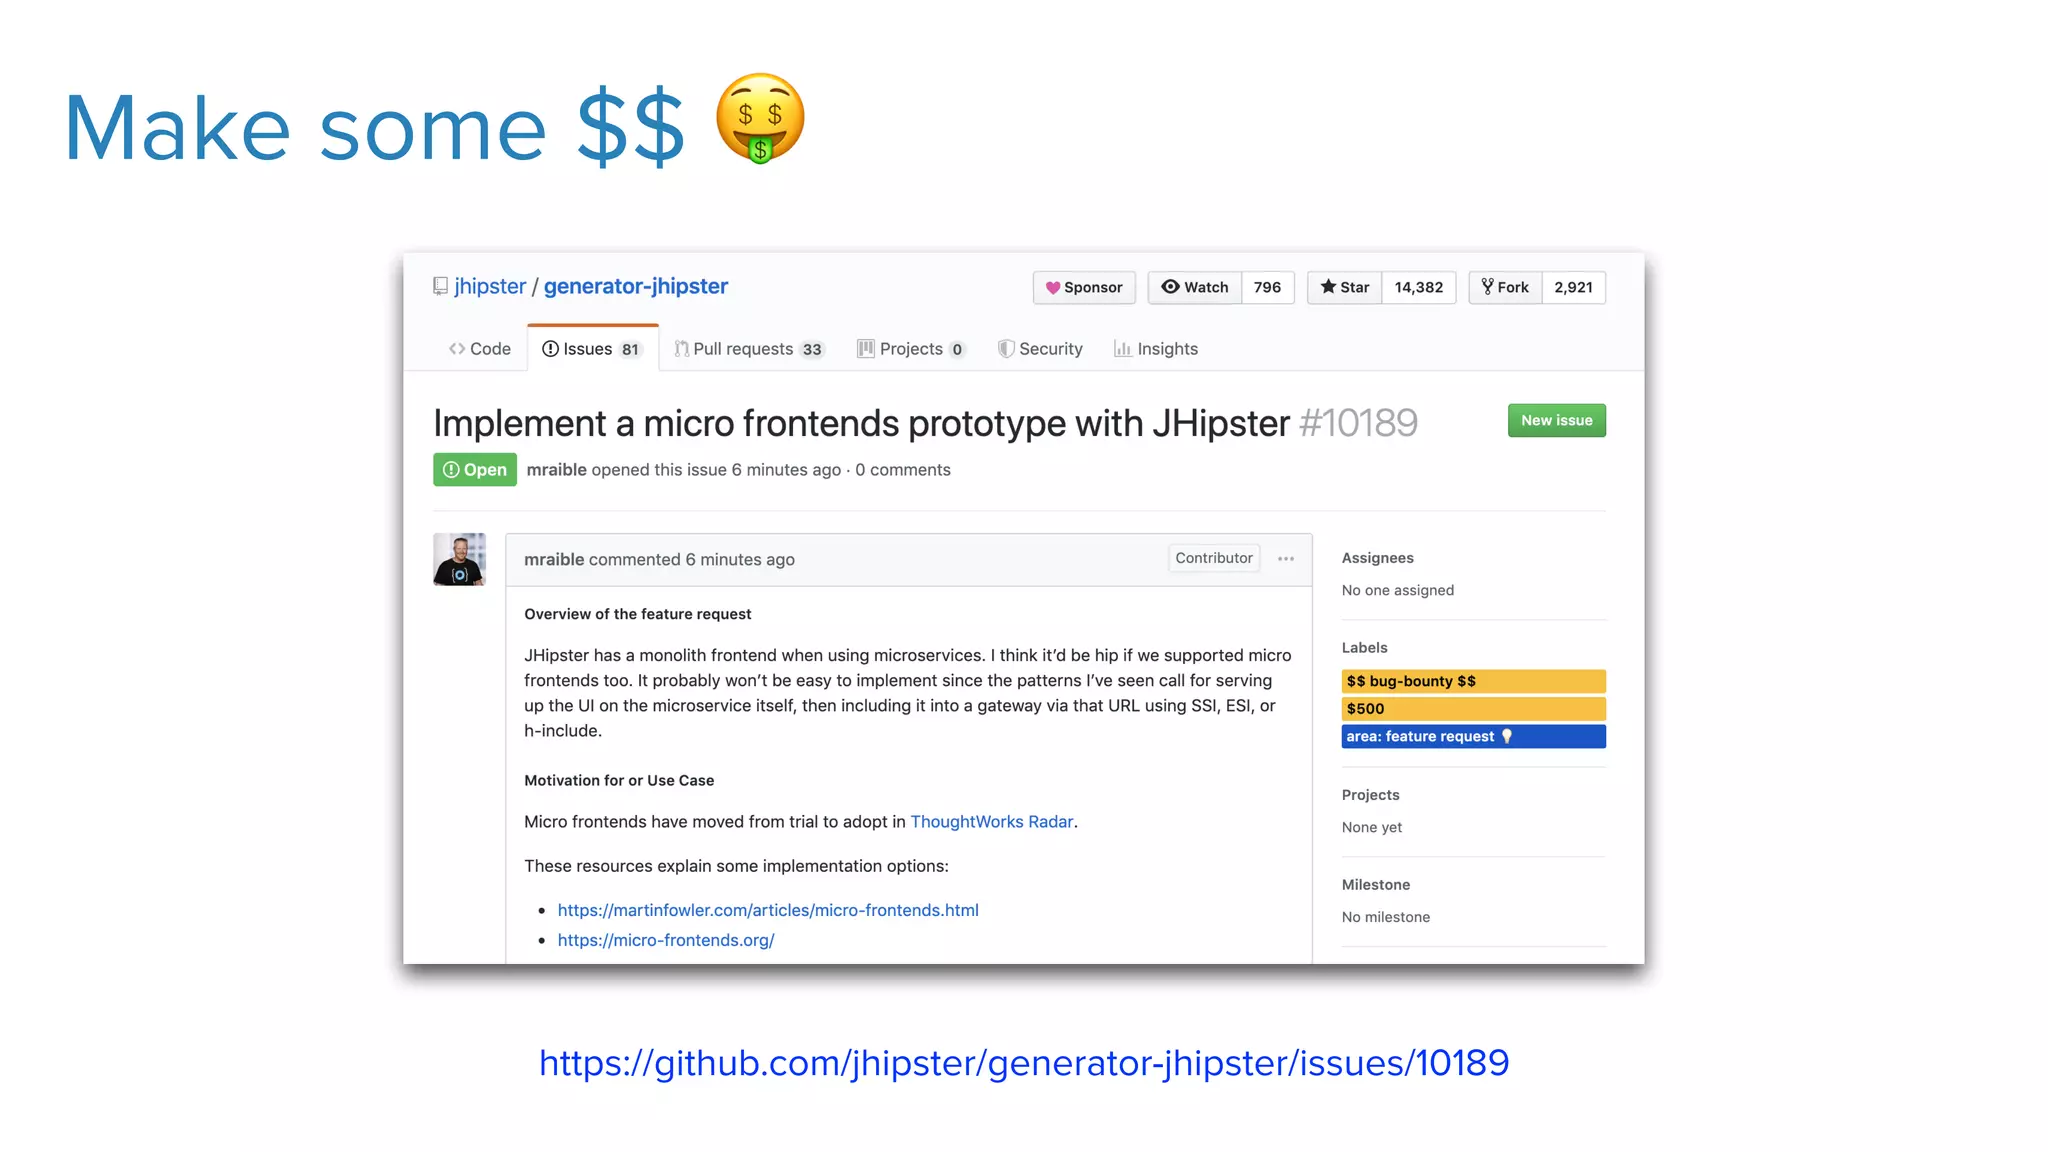The width and height of the screenshot is (2048, 1152).
Task: Click the 'Motivation for or Use Case' heading
Action: click(619, 780)
